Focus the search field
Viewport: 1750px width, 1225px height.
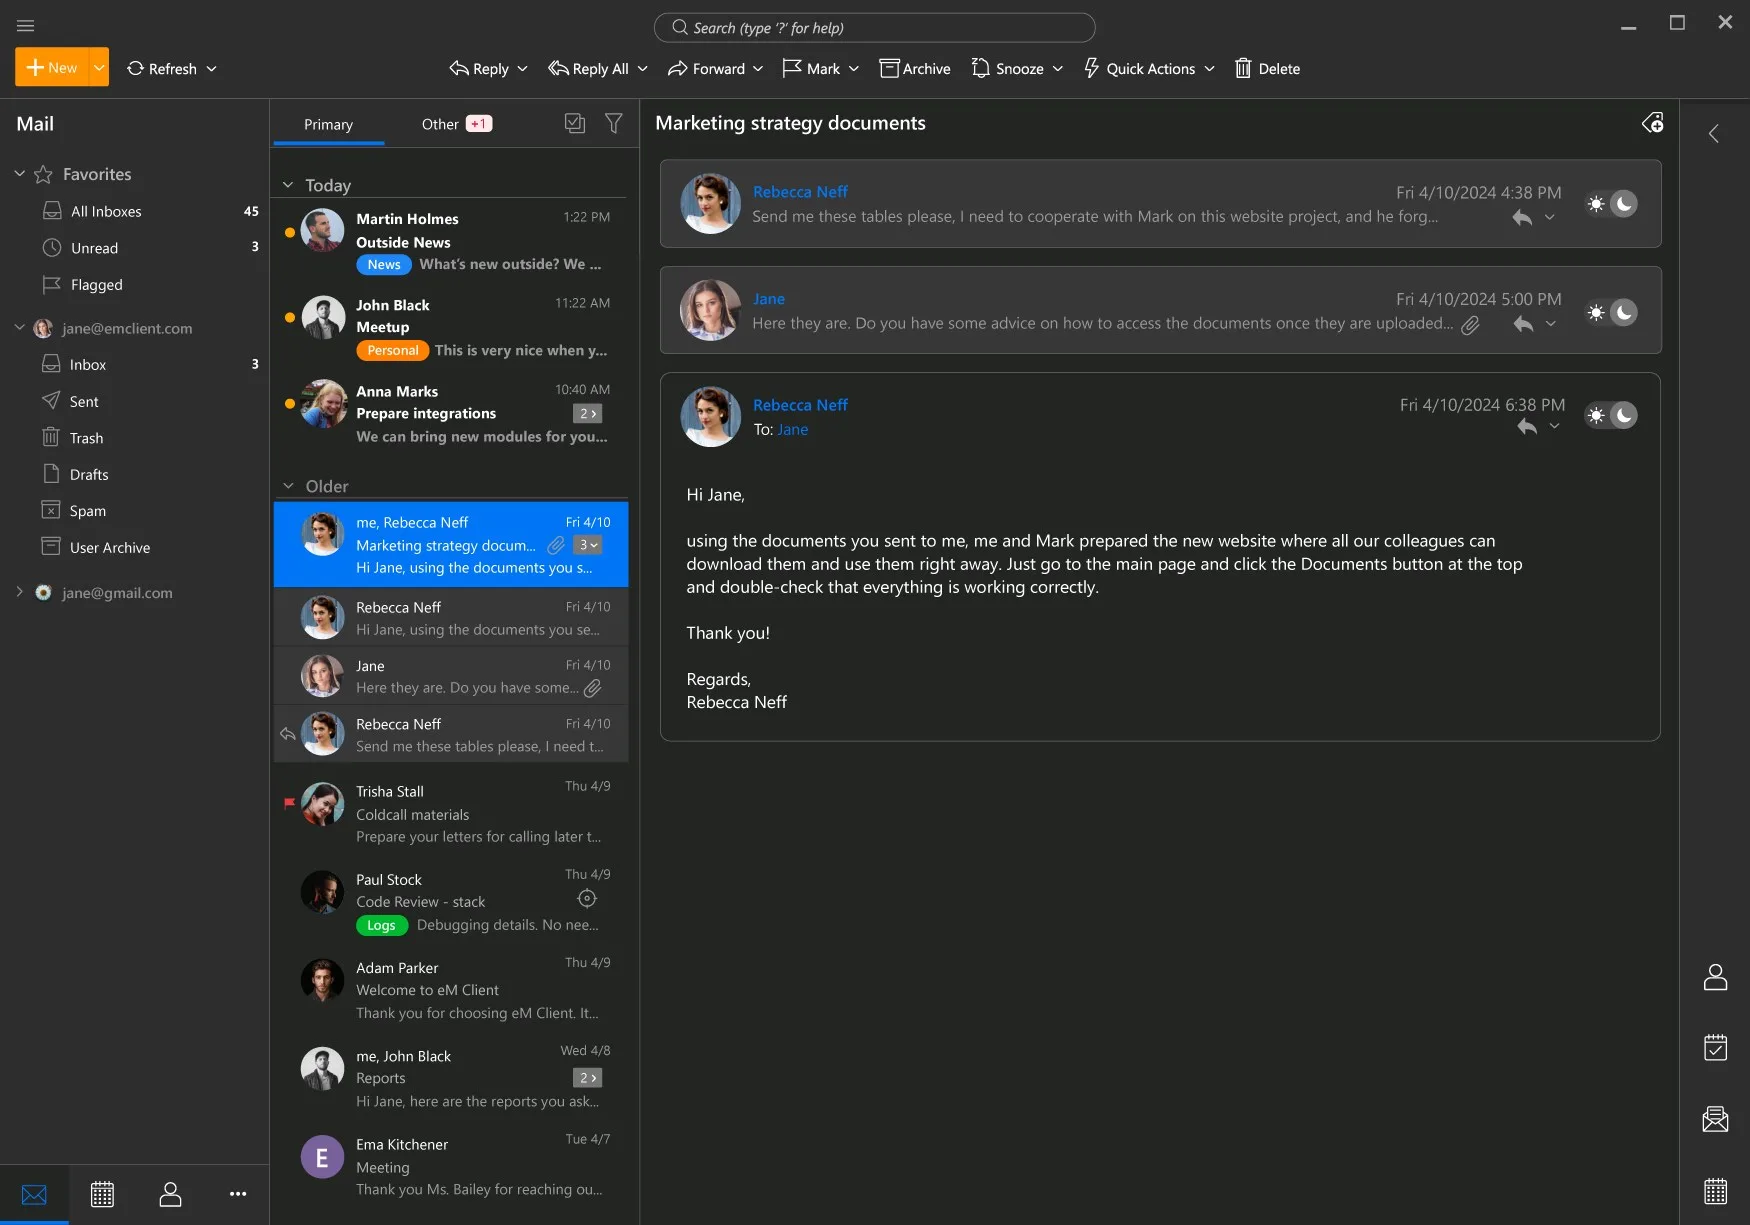click(x=874, y=28)
